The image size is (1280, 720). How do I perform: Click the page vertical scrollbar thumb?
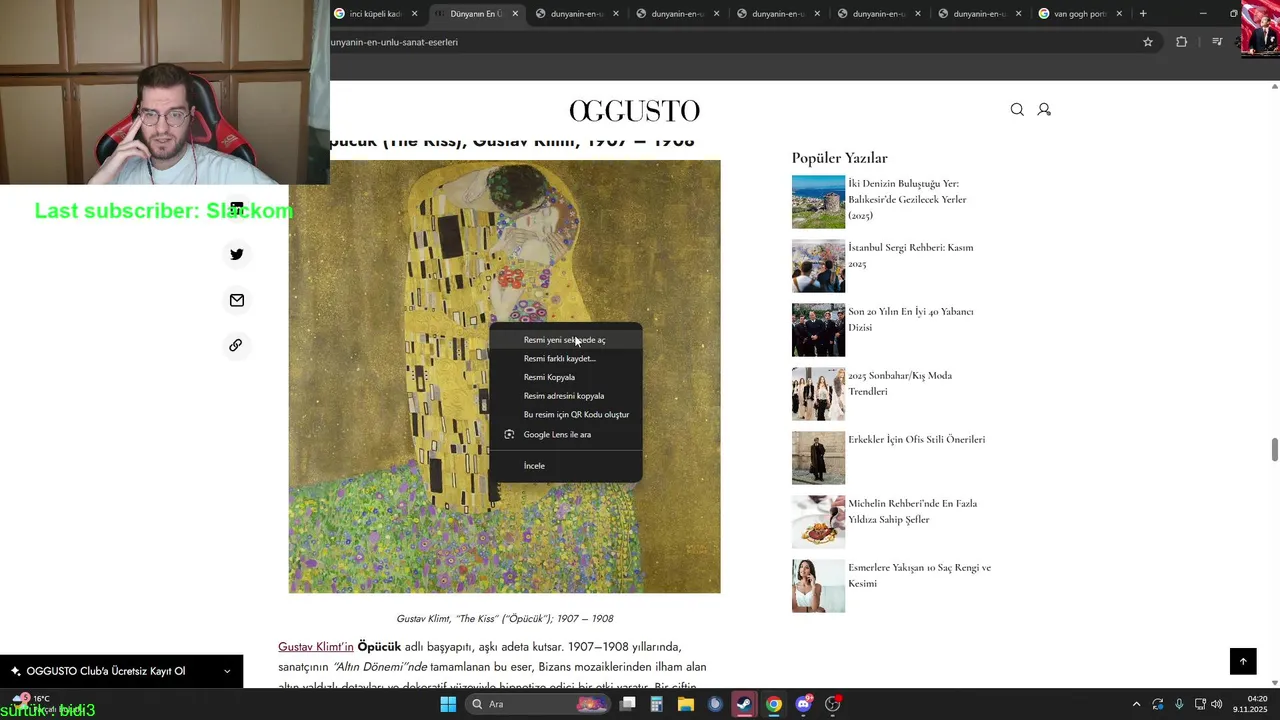[x=1274, y=450]
